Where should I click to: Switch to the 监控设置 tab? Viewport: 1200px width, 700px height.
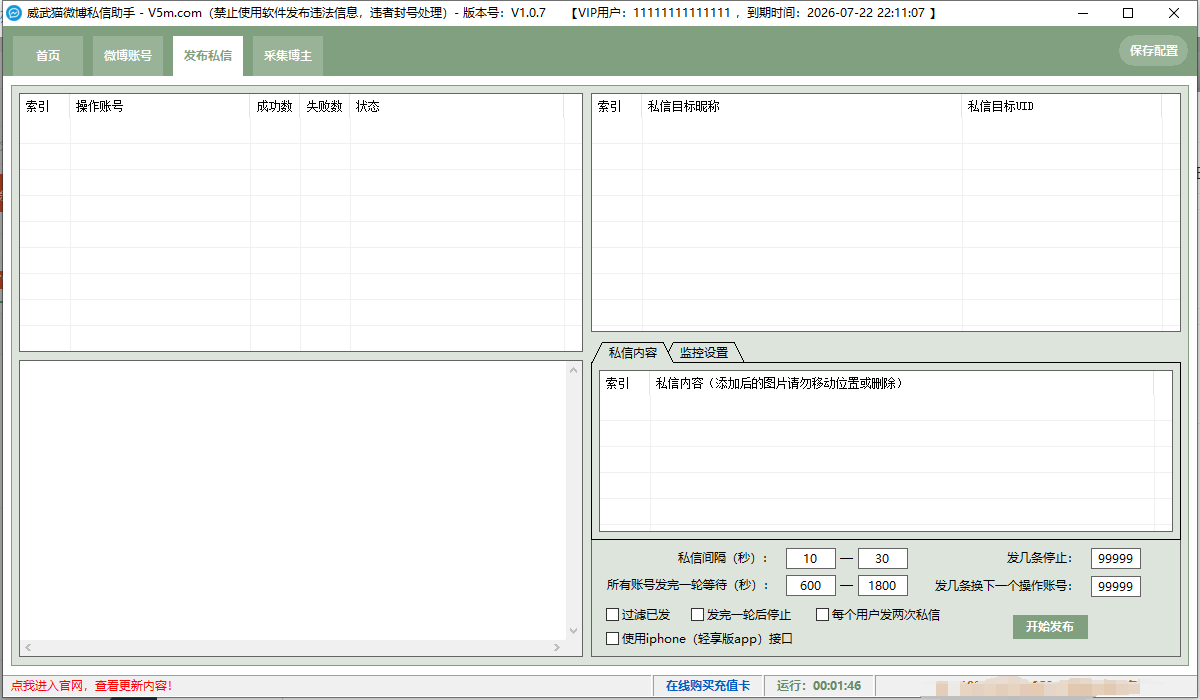(x=704, y=352)
